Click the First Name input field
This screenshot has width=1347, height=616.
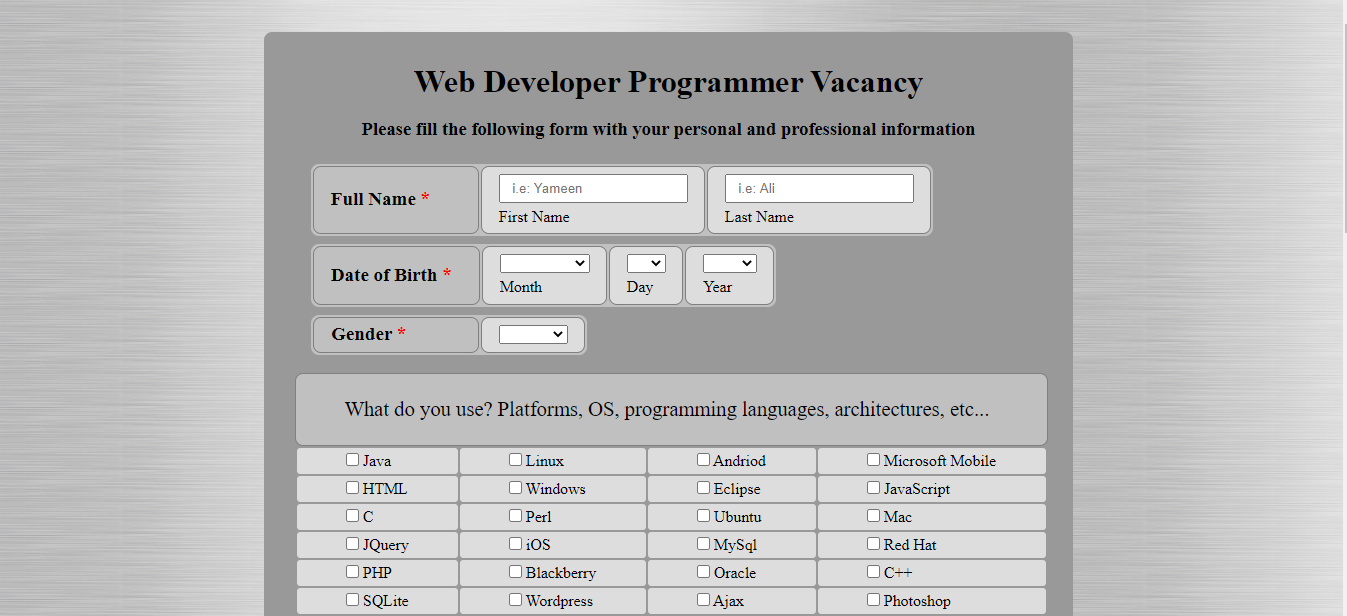click(593, 188)
